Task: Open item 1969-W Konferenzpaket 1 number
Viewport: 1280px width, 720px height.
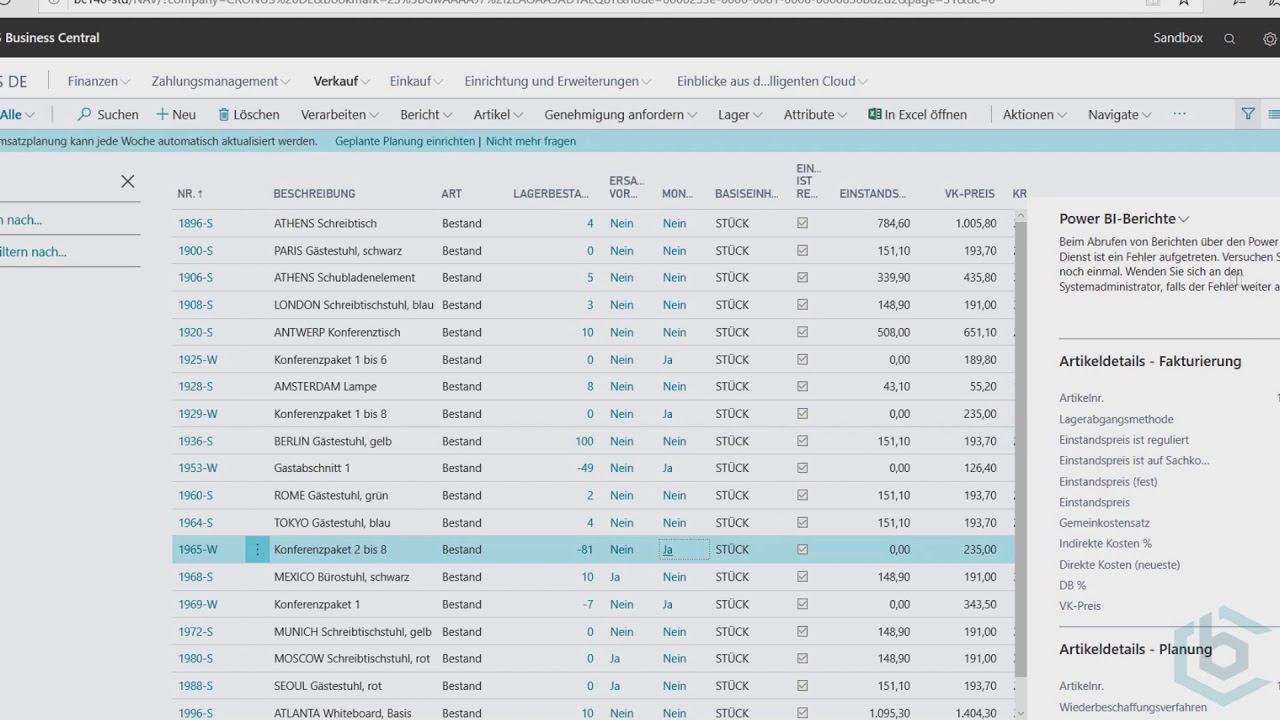Action: [x=198, y=604]
